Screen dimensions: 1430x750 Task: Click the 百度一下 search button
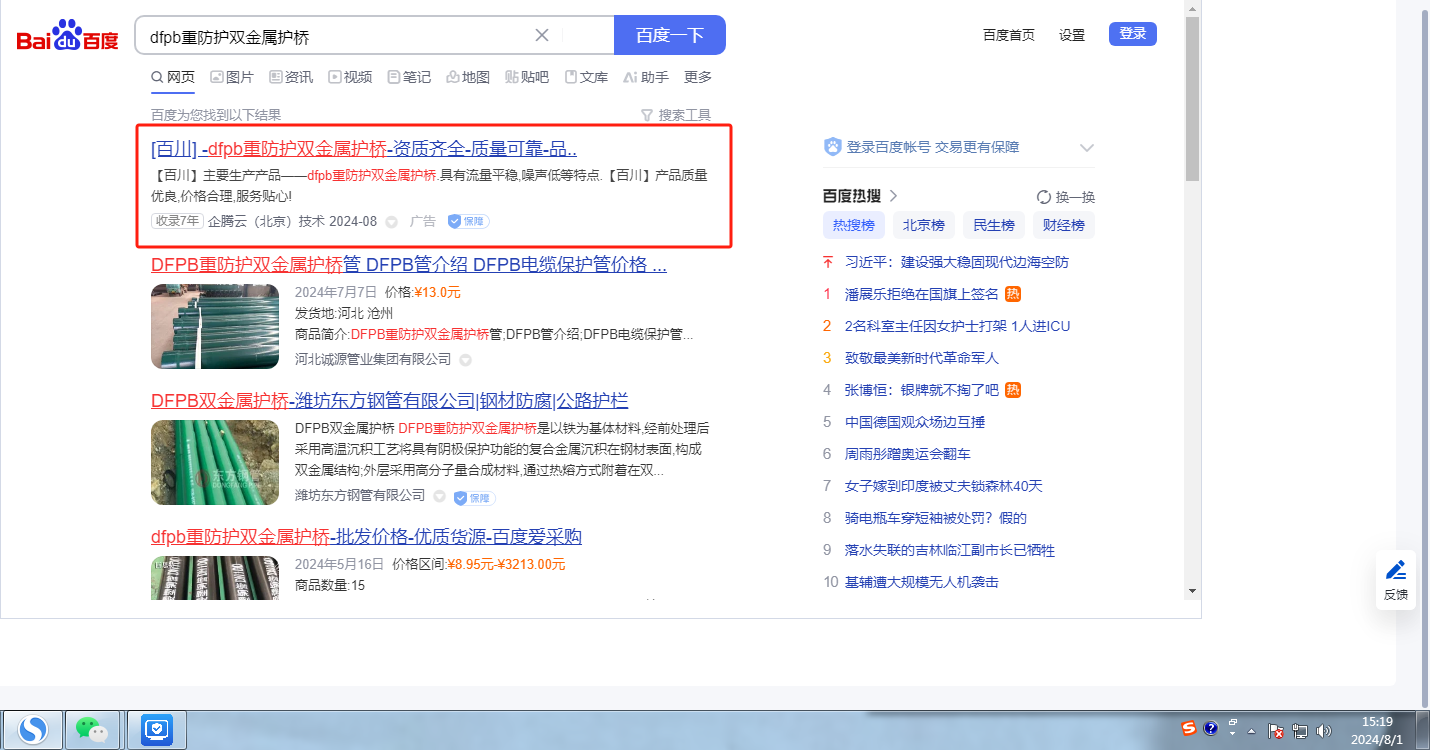click(x=670, y=35)
